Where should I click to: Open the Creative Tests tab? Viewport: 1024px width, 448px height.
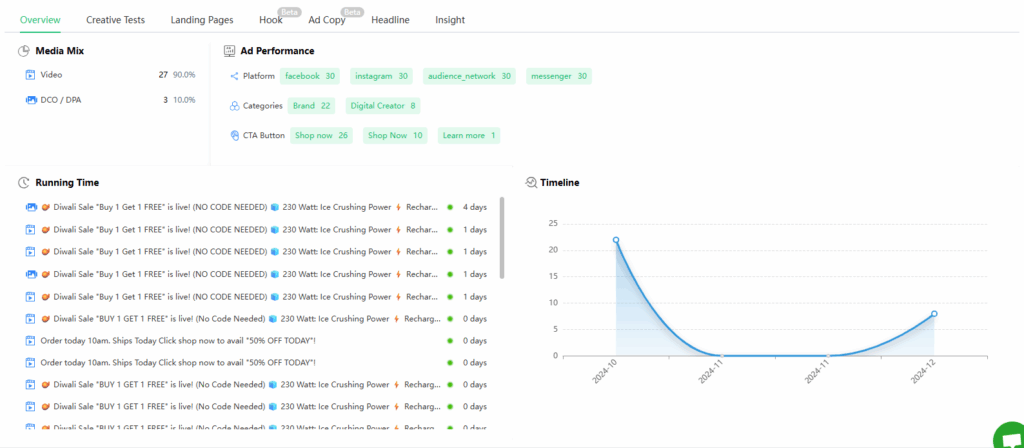point(116,20)
